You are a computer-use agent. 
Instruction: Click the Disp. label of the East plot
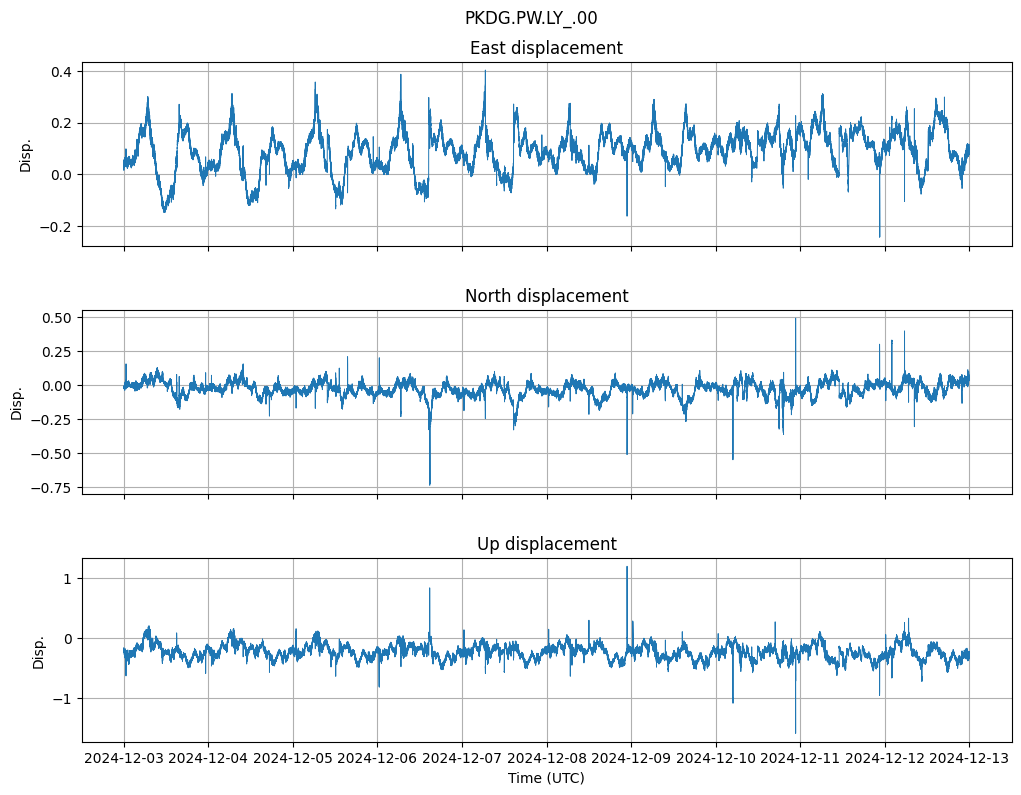[26, 155]
